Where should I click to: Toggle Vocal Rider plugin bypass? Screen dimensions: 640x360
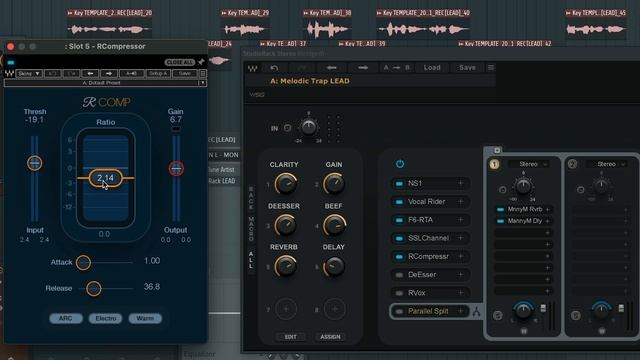coord(399,202)
